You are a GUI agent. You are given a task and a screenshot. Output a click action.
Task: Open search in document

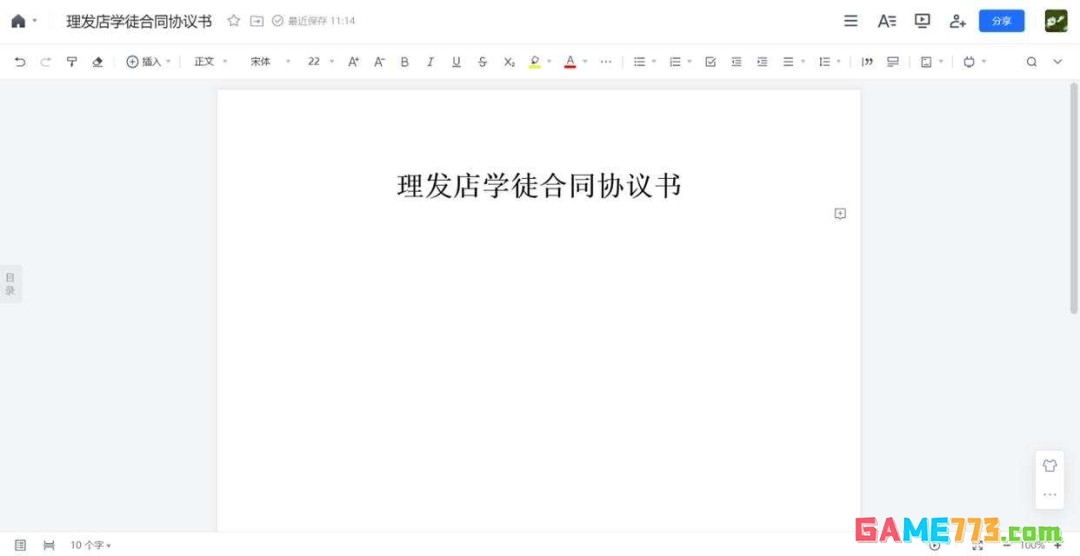[1031, 62]
